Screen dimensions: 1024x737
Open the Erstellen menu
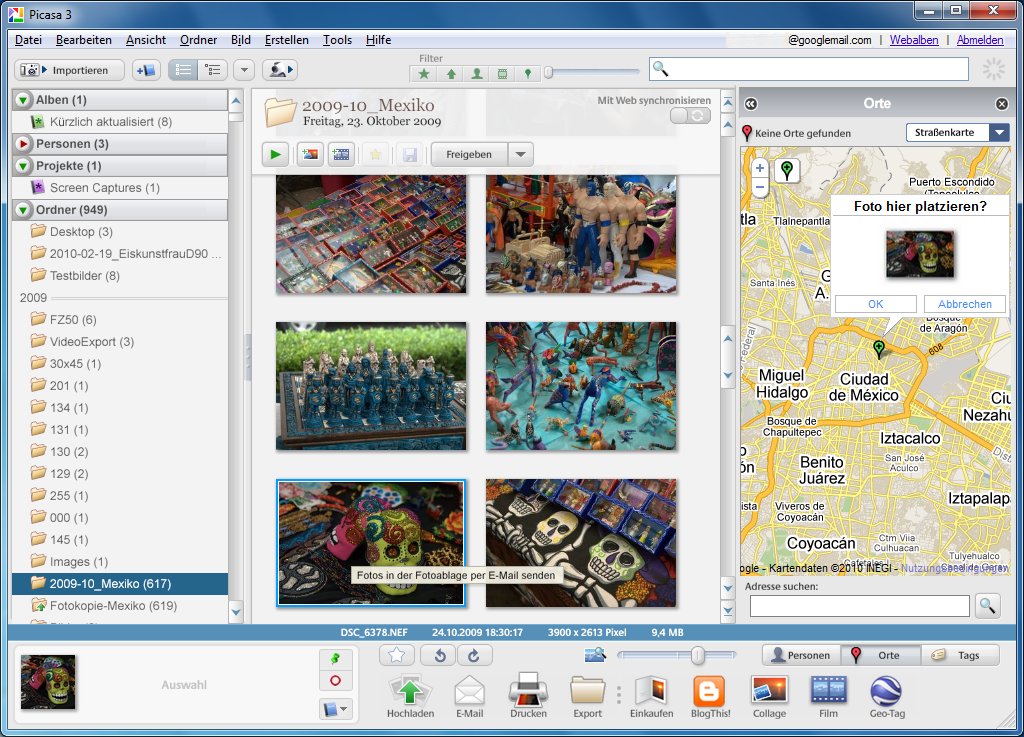(x=286, y=40)
